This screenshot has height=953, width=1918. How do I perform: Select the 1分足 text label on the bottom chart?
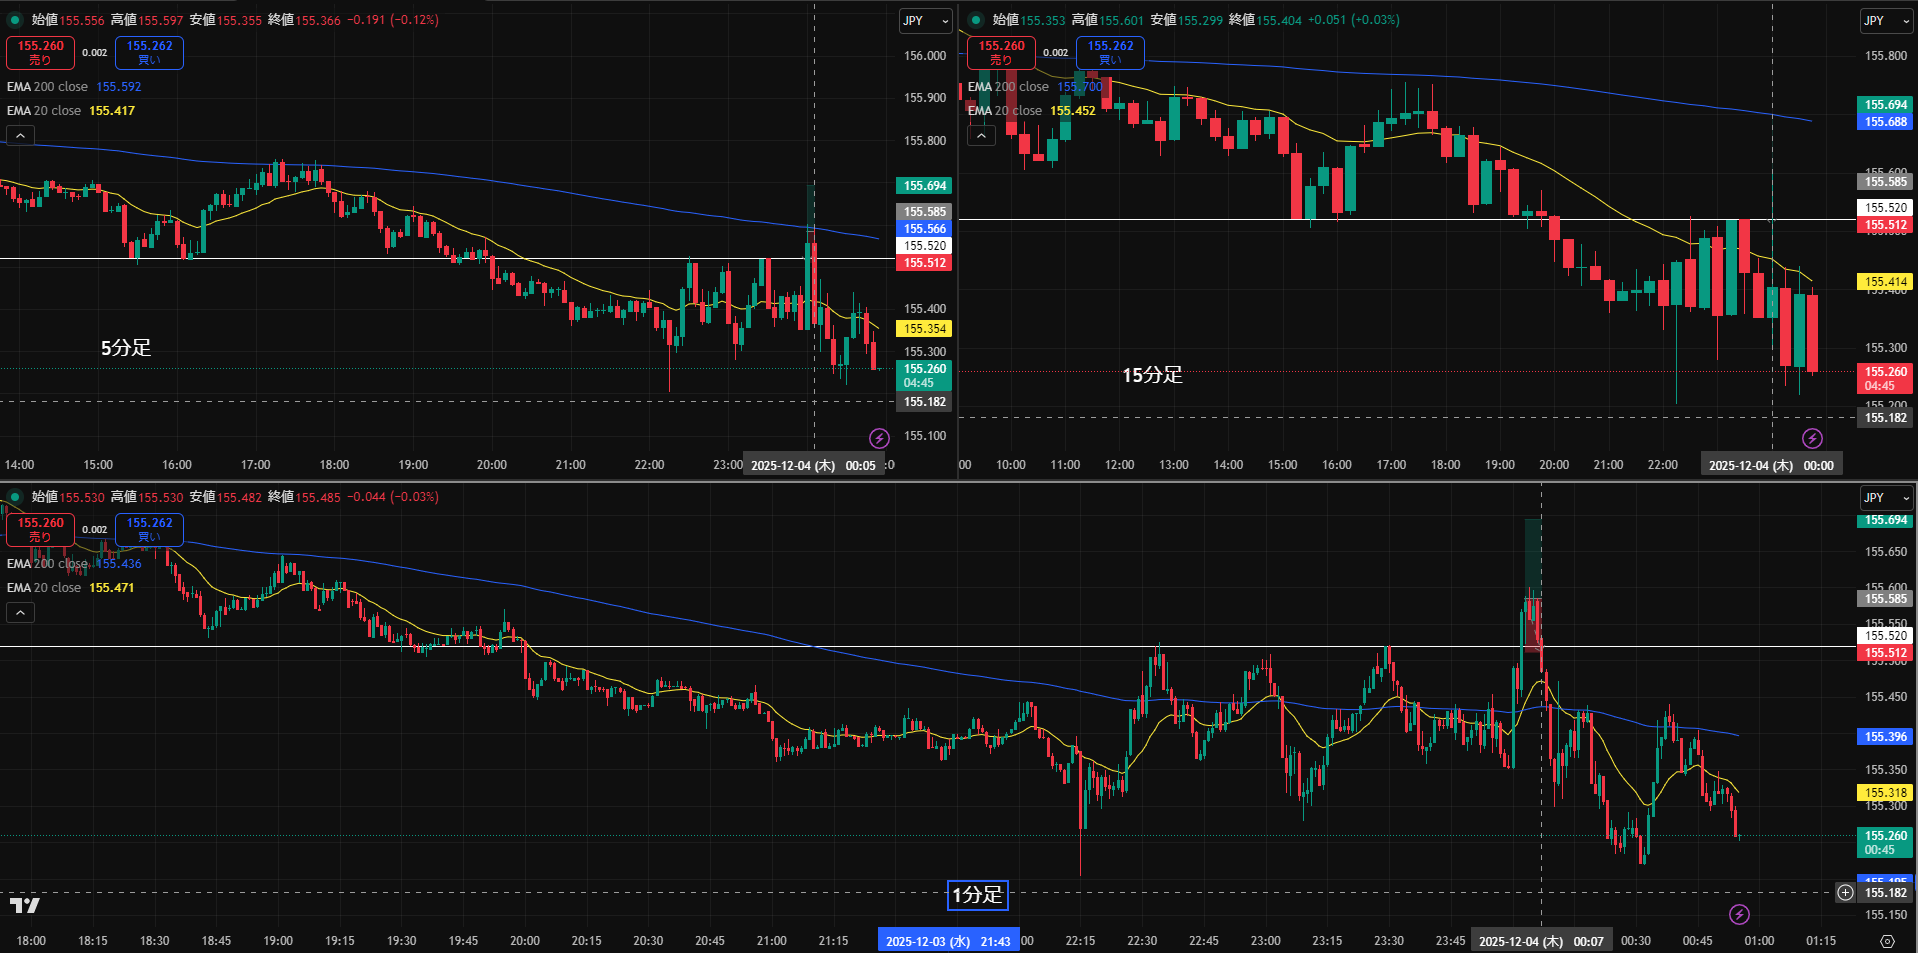(977, 895)
